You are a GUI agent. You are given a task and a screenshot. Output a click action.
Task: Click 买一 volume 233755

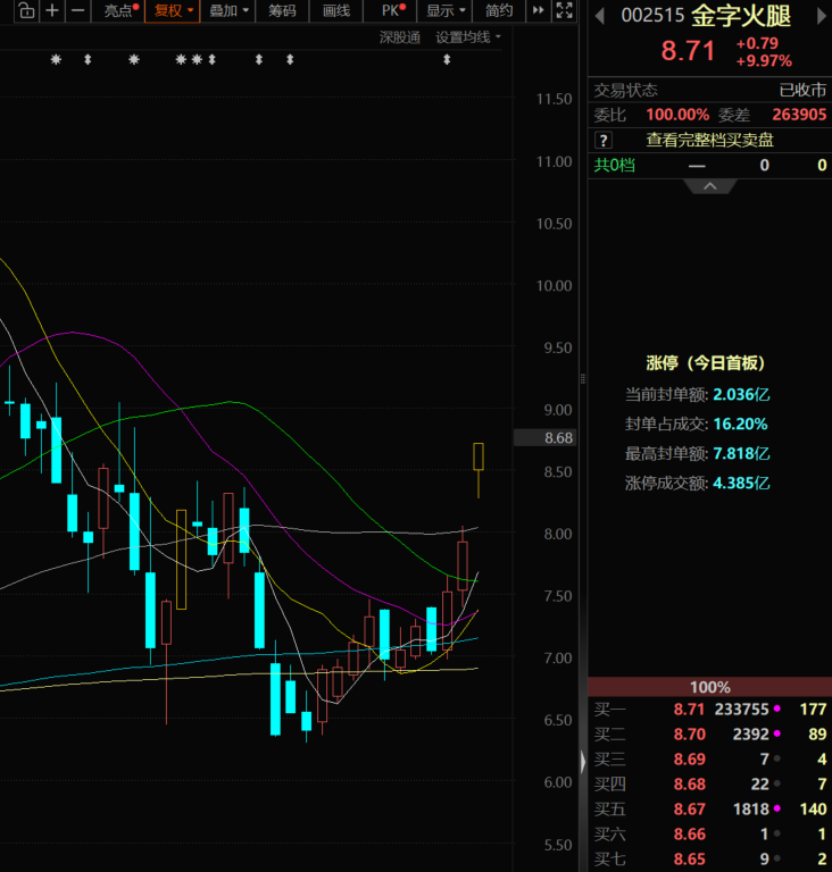(x=741, y=710)
